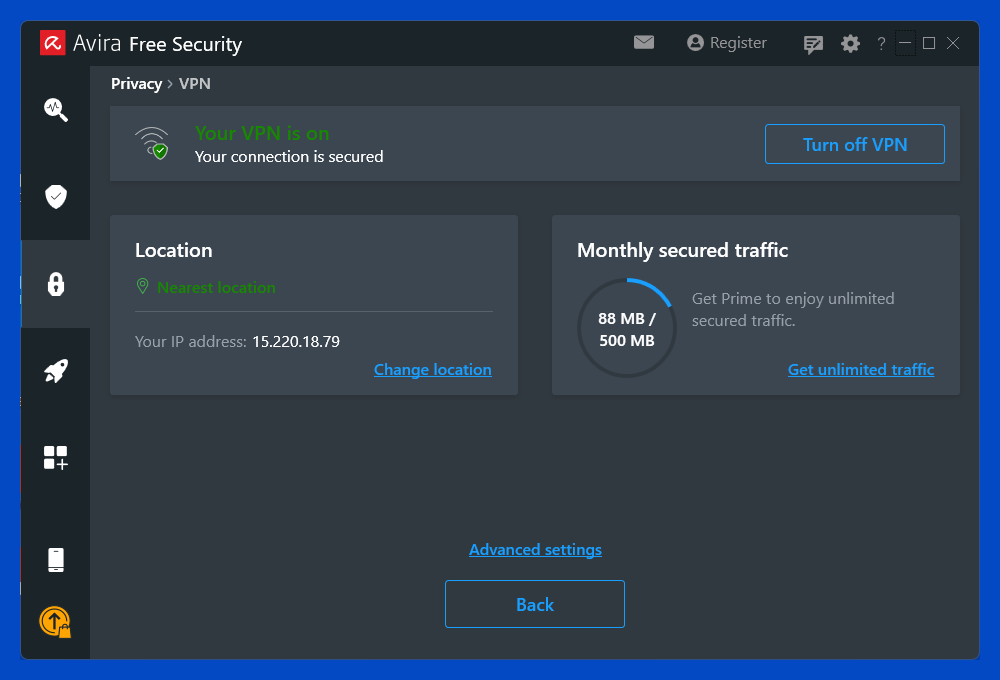The width and height of the screenshot is (1000, 680).
Task: Maximize the Avira window
Action: [x=929, y=43]
